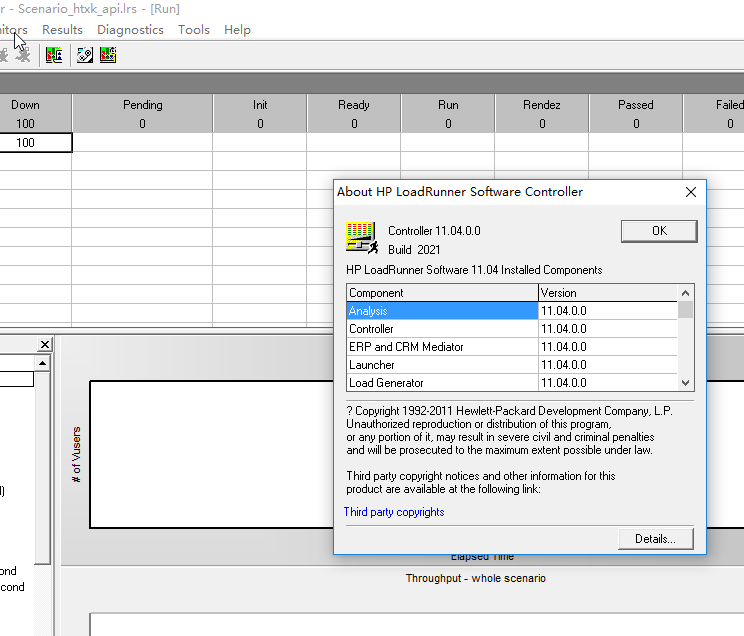744x636 pixels.
Task: Click OK in the About dialog
Action: [x=659, y=231]
